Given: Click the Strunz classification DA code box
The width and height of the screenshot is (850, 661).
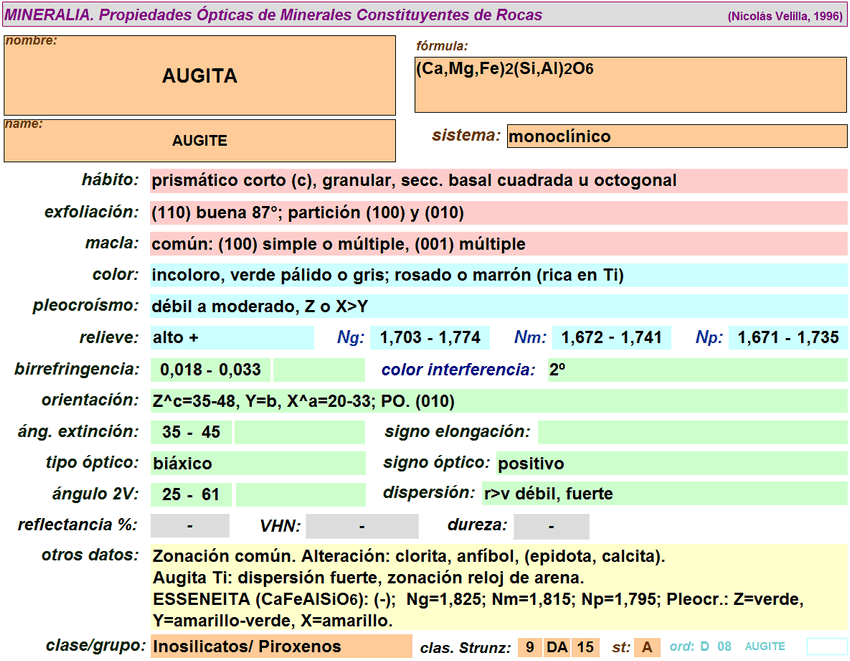Looking at the screenshot, I should point(557,647).
